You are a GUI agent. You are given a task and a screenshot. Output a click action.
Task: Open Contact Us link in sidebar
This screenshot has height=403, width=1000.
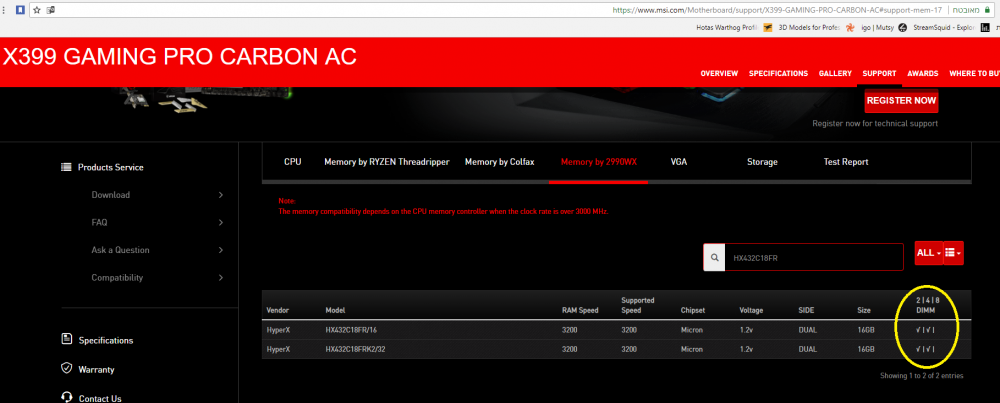pyautogui.click(x=99, y=399)
